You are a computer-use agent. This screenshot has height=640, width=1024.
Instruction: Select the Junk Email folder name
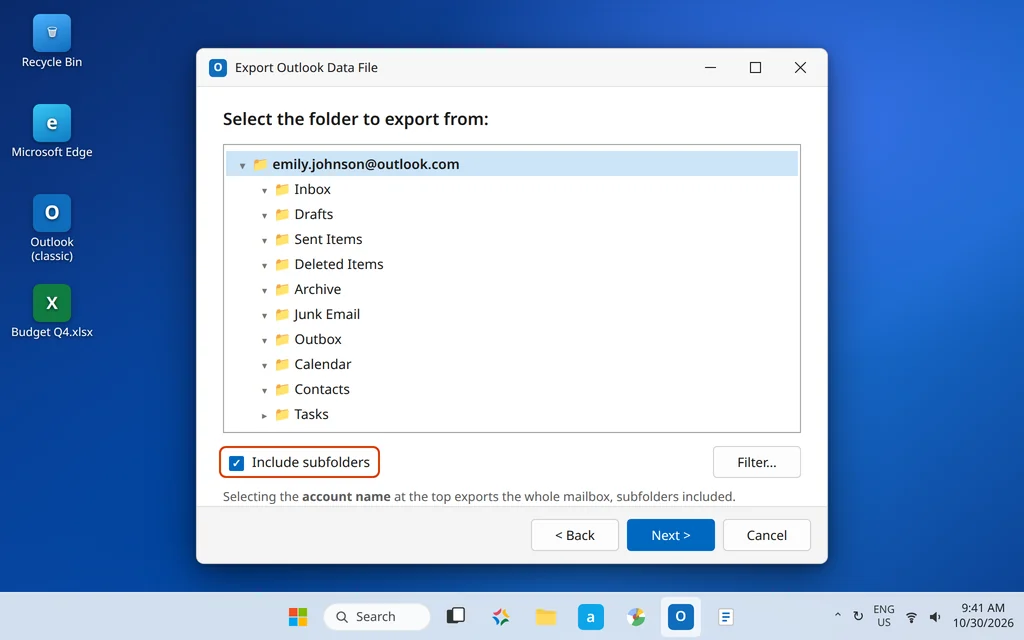tap(327, 314)
